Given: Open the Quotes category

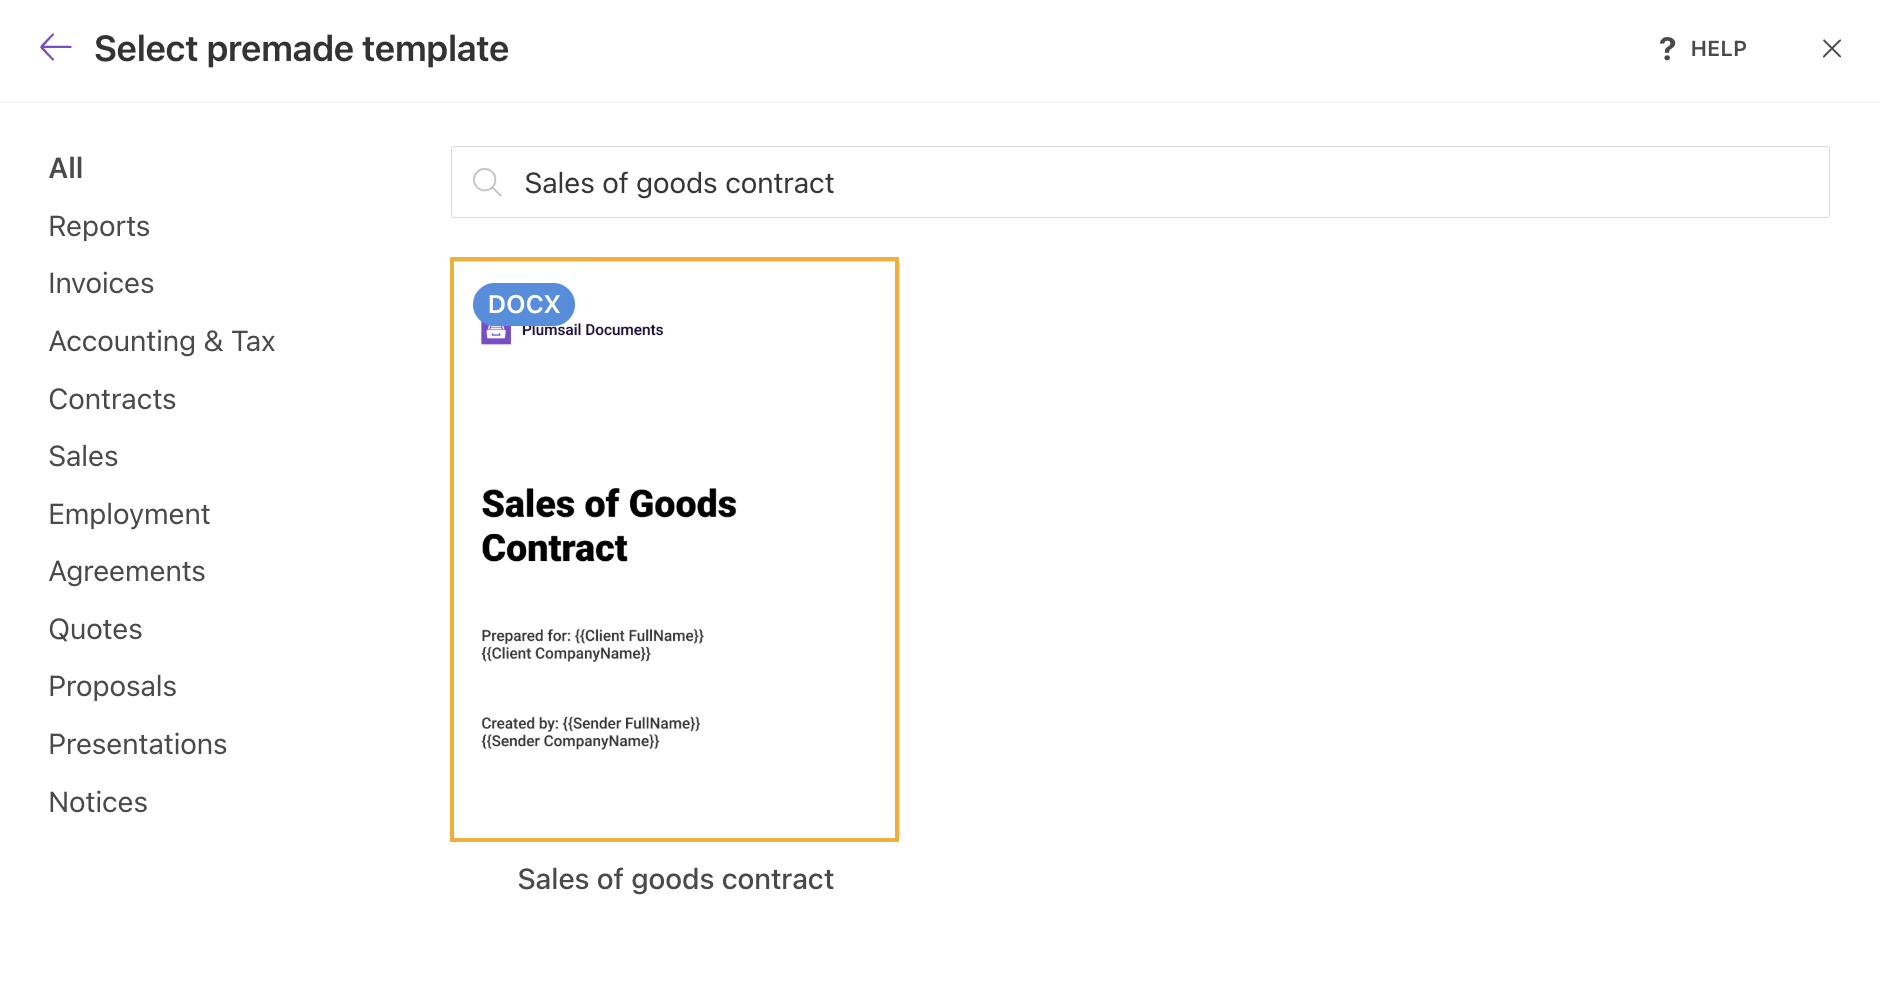Looking at the screenshot, I should (95, 628).
